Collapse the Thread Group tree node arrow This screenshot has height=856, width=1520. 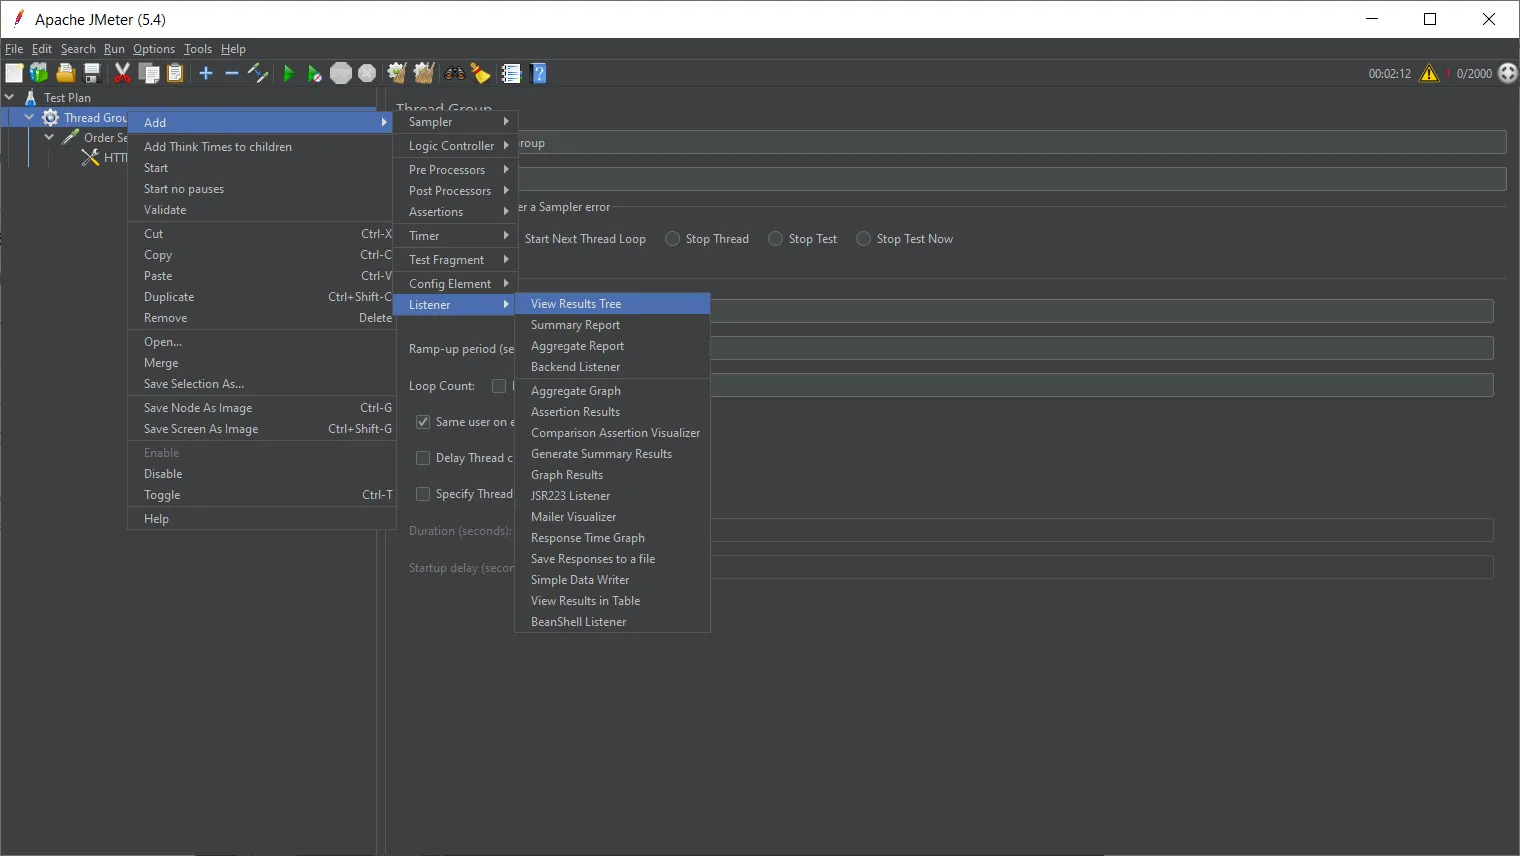coord(29,117)
